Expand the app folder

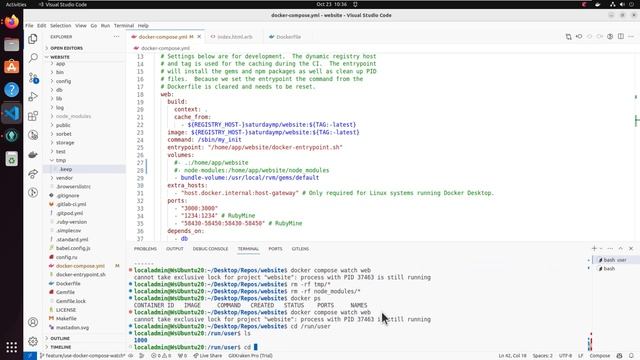tap(60, 64)
